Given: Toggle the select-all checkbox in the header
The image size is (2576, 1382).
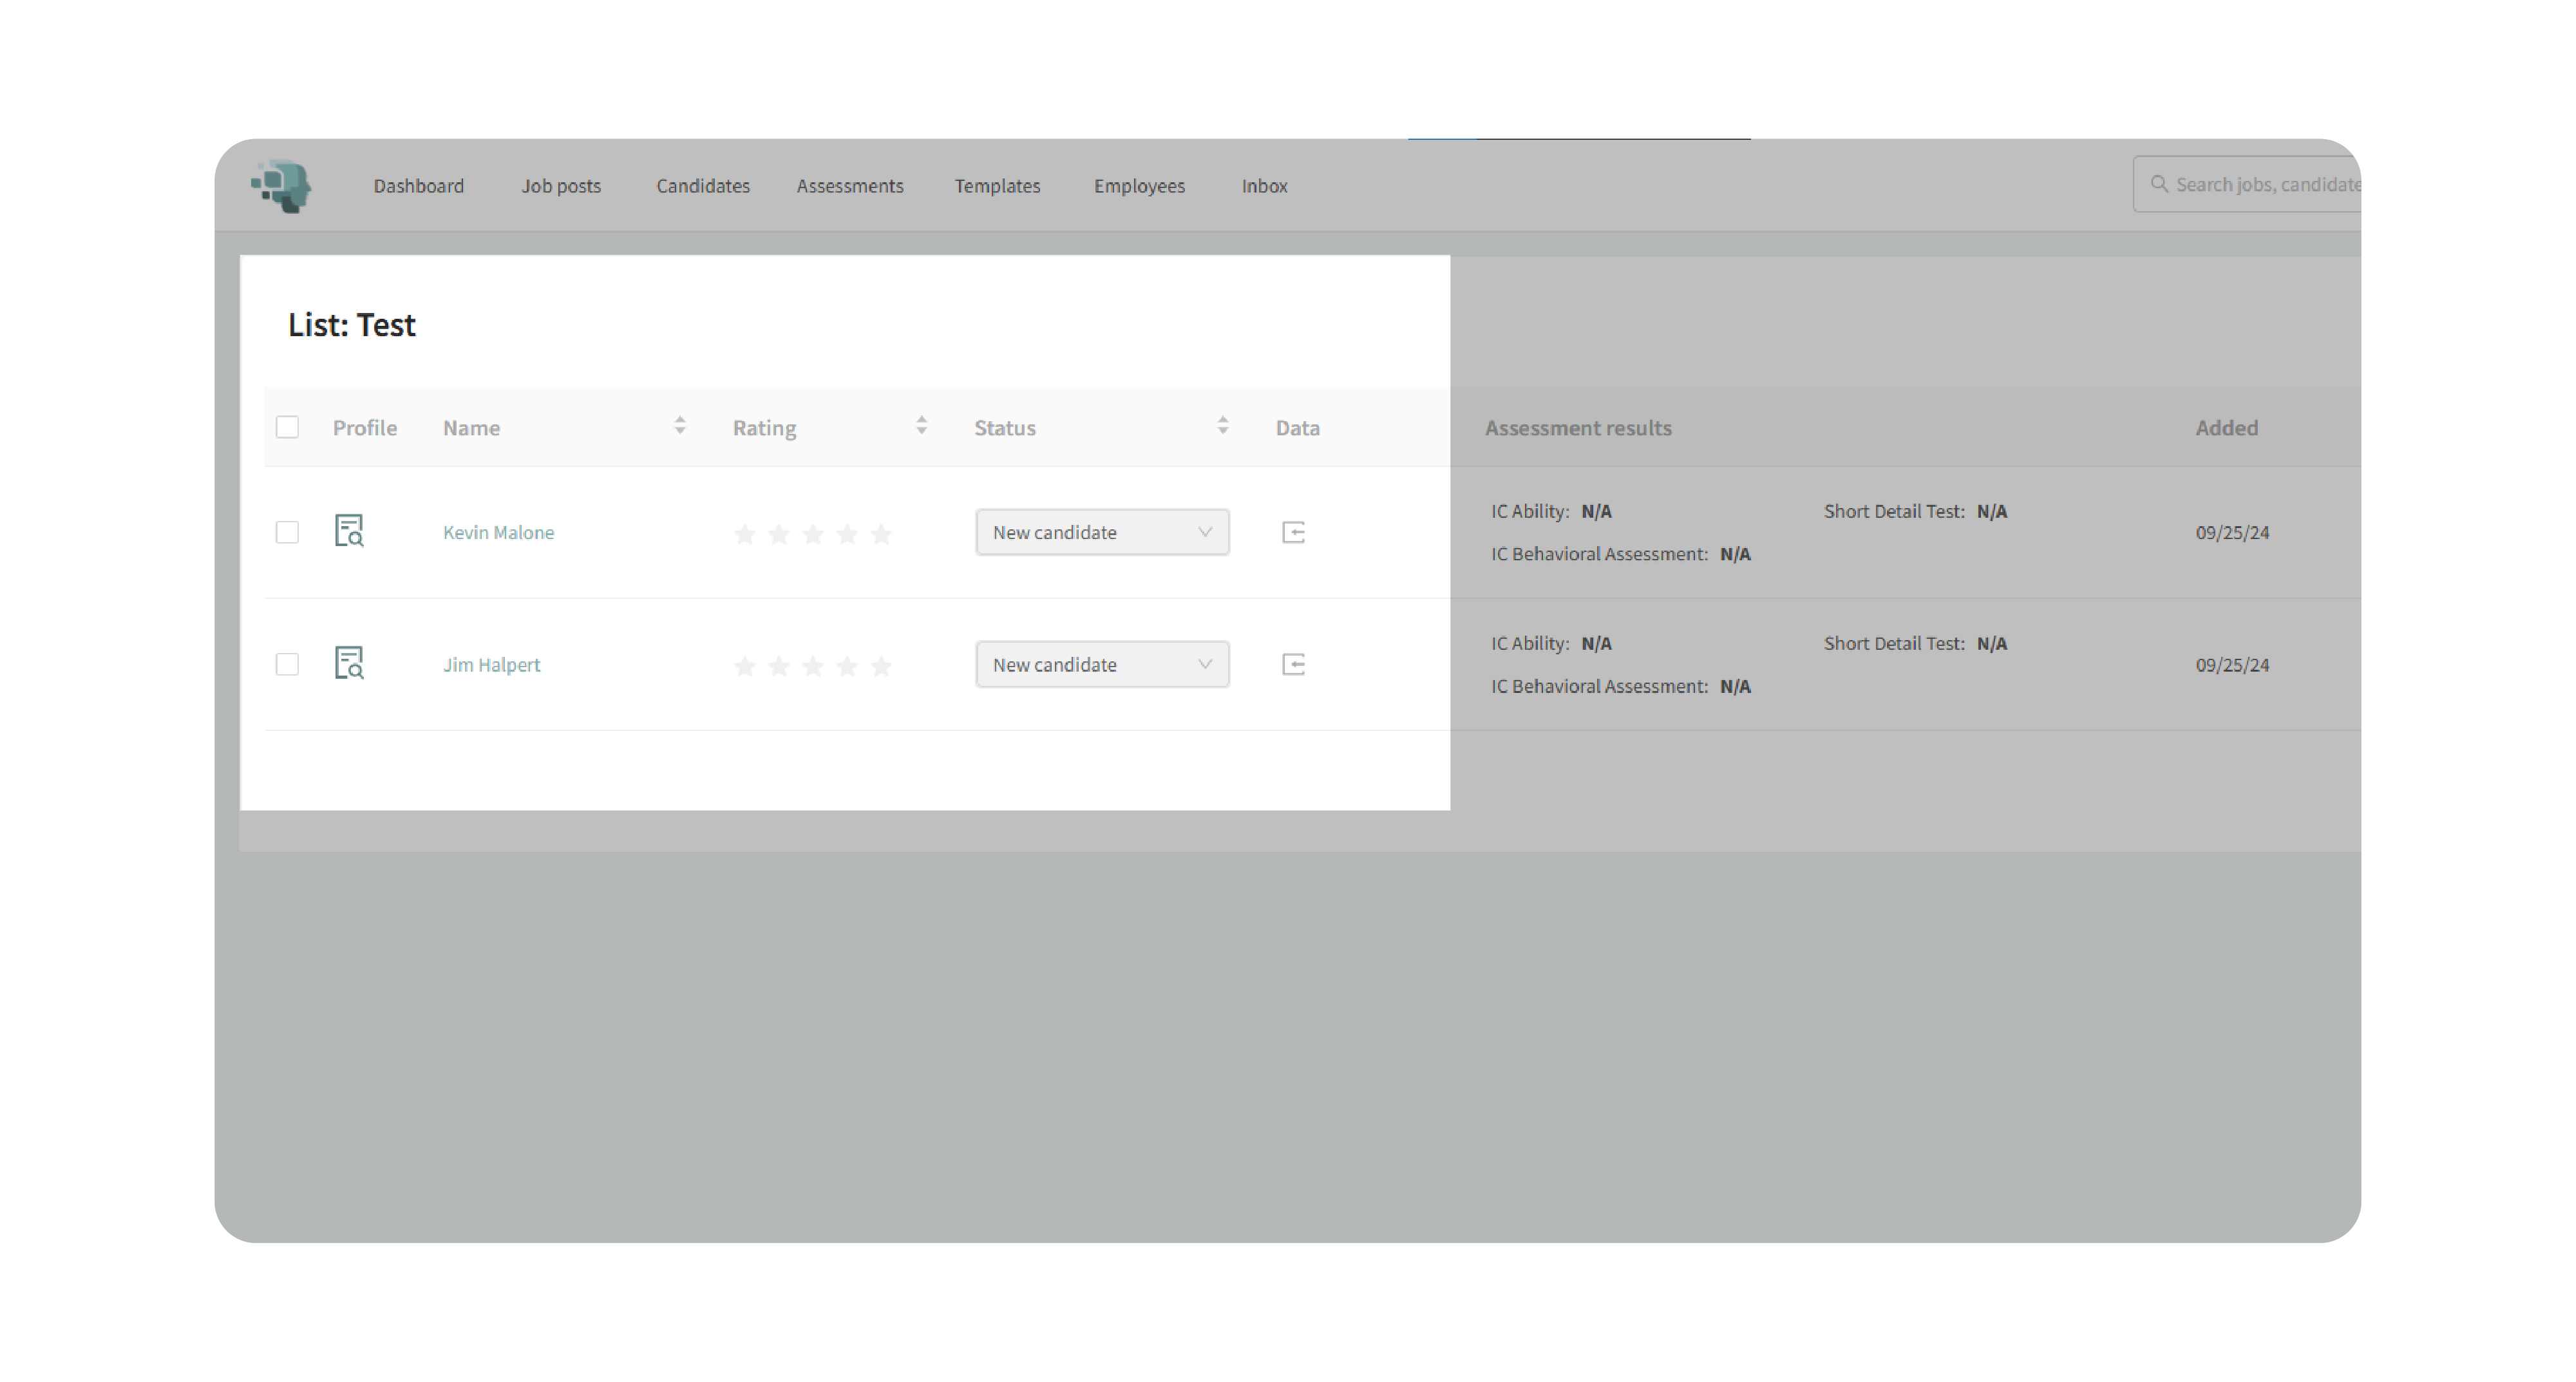Looking at the screenshot, I should pyautogui.click(x=287, y=427).
